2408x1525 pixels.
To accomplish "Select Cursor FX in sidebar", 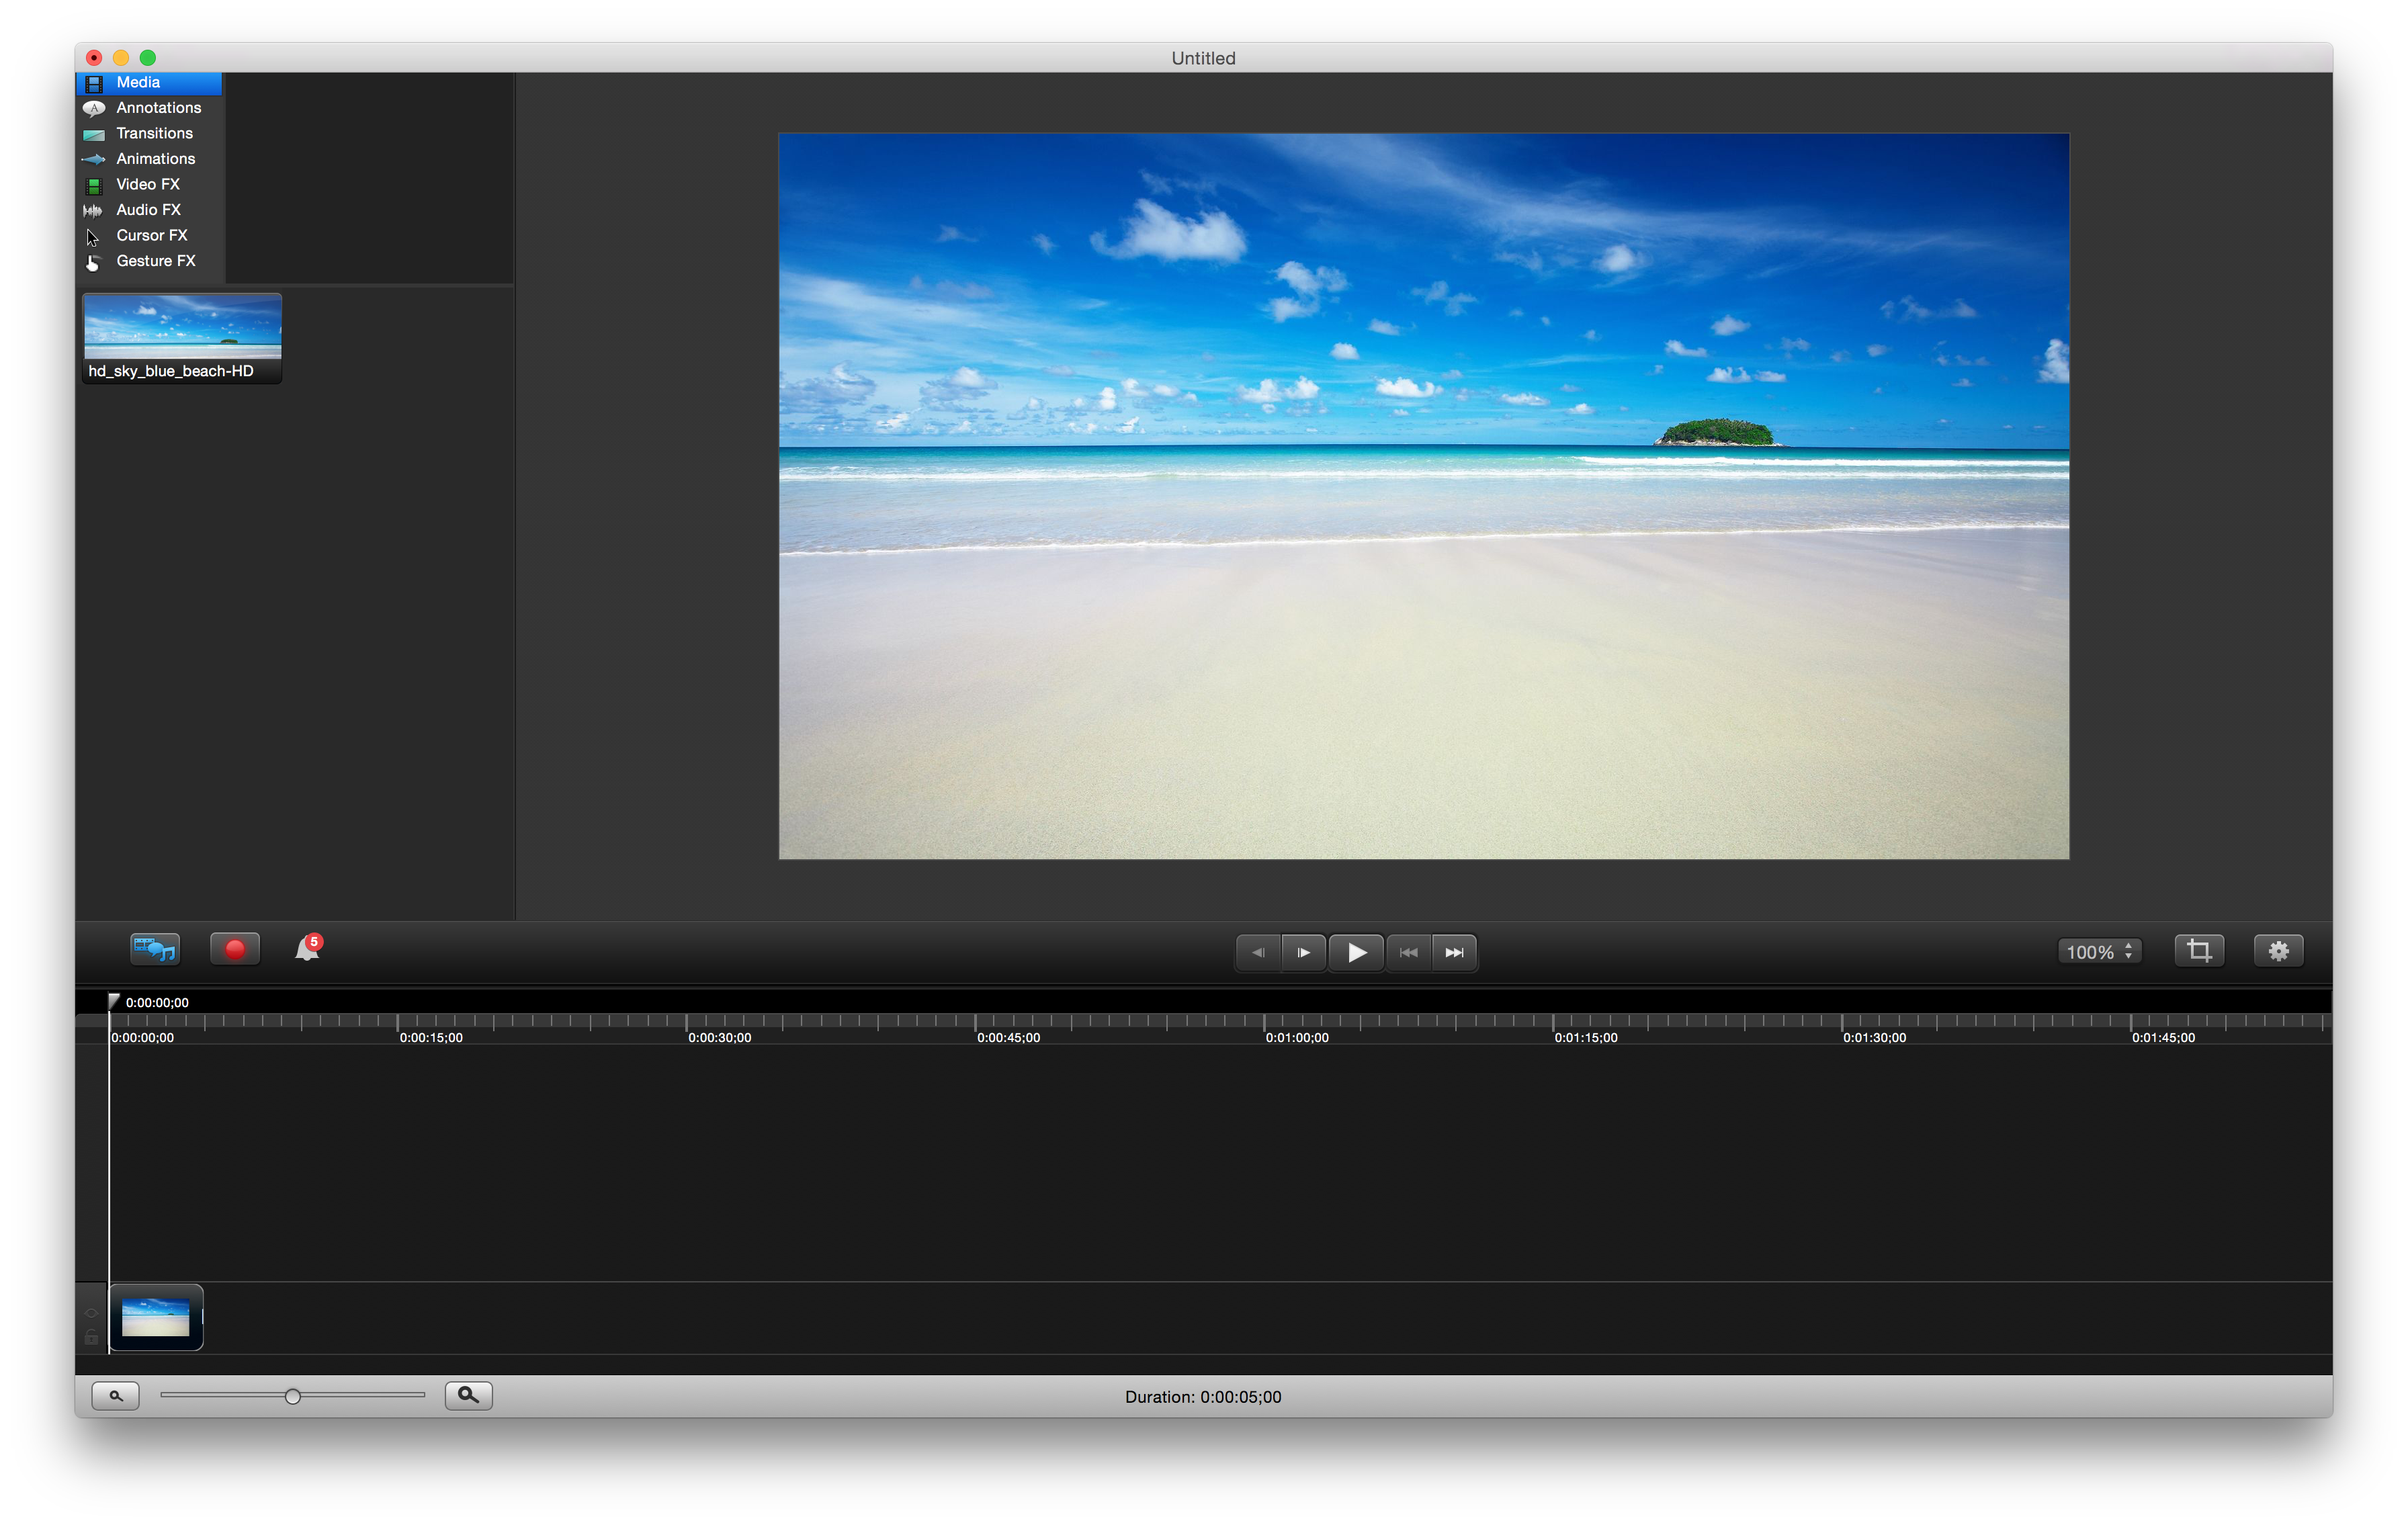I will pyautogui.click(x=151, y=235).
